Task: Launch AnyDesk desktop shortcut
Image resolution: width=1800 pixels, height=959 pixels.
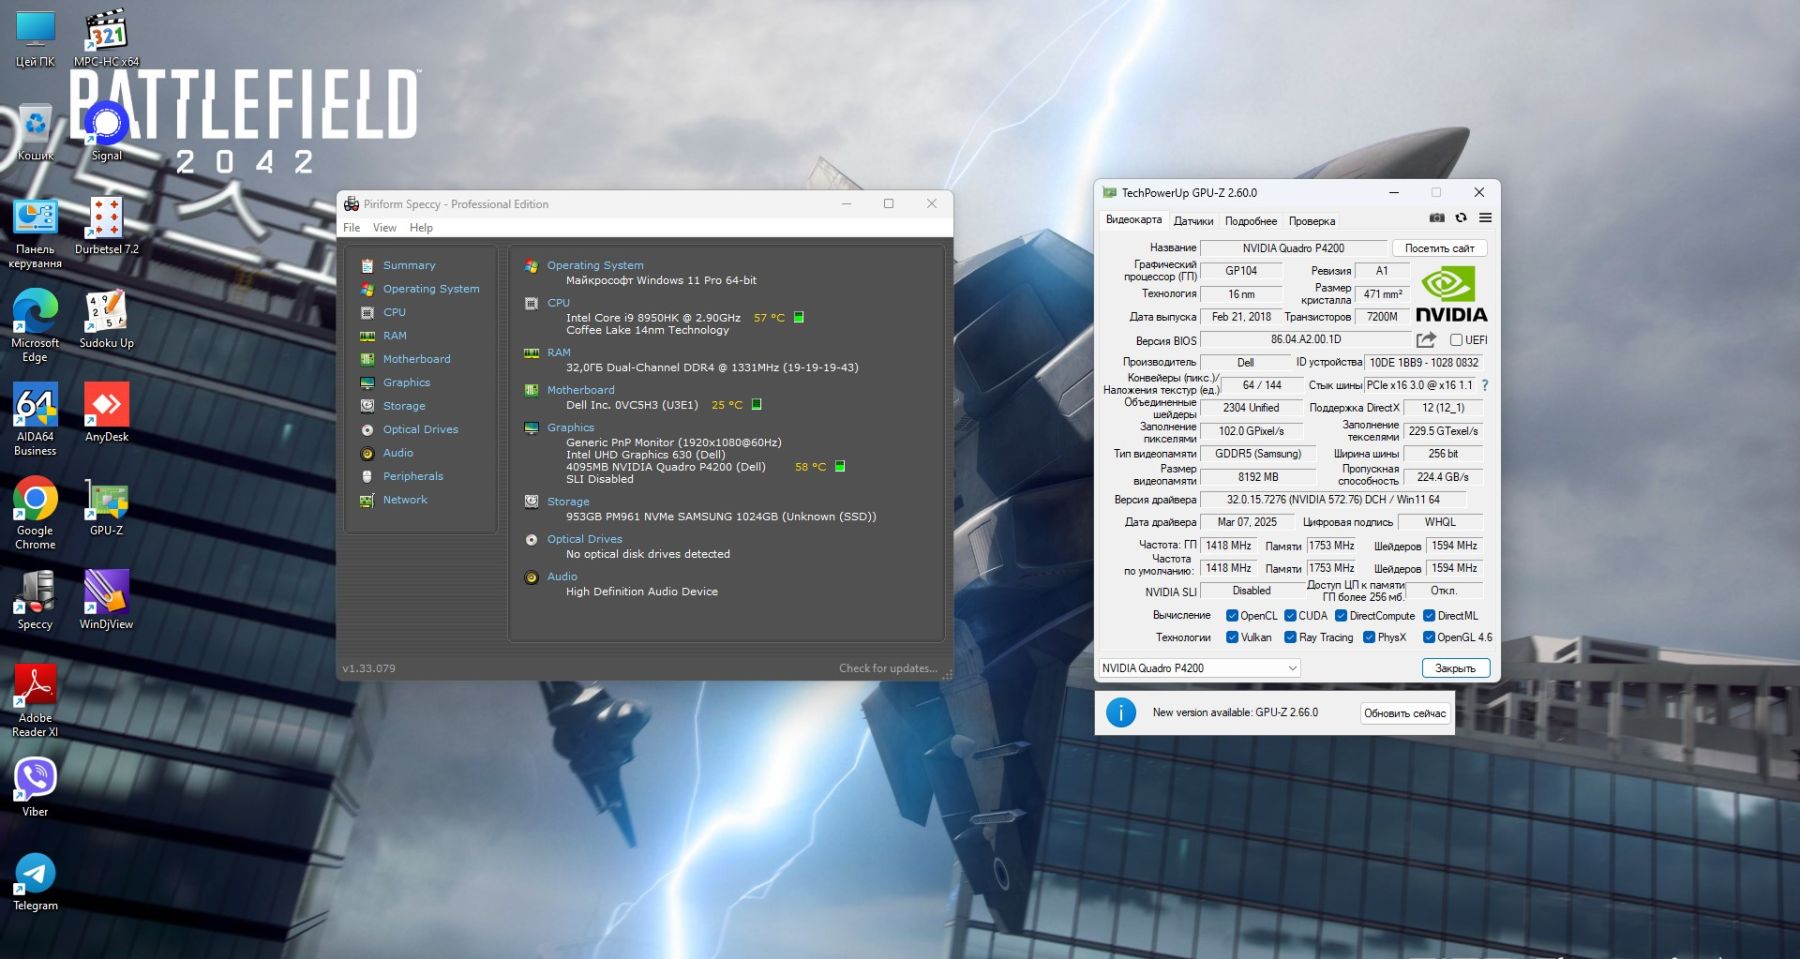Action: coord(106,413)
